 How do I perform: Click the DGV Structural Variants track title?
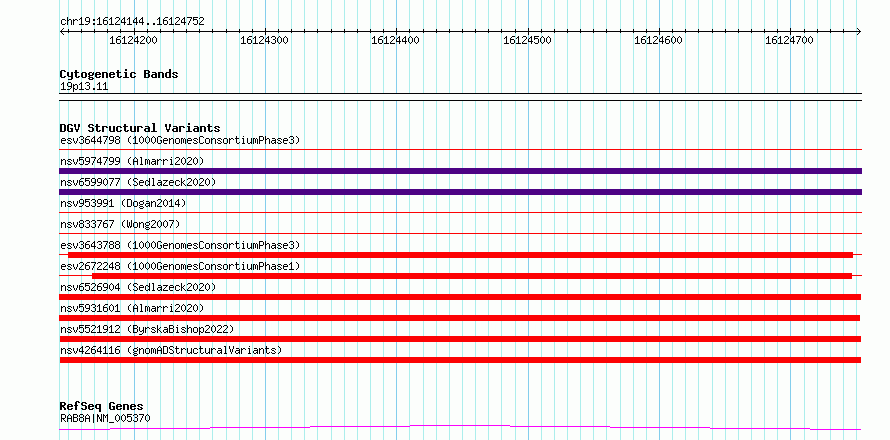point(139,128)
